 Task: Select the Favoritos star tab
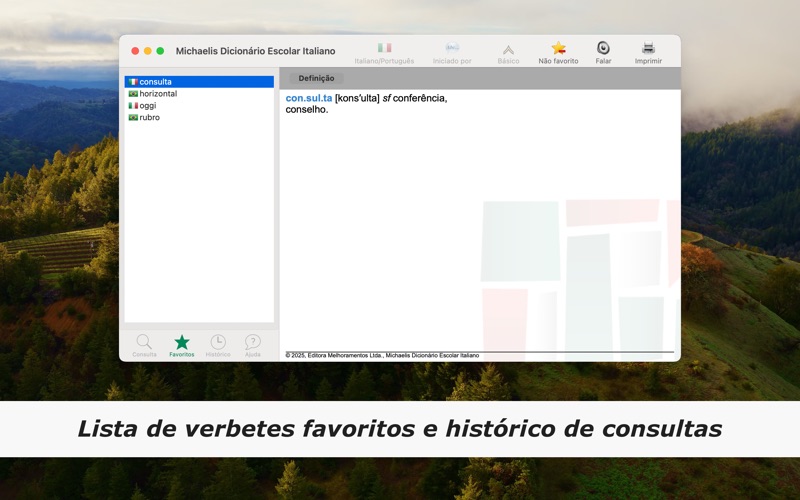[x=182, y=345]
